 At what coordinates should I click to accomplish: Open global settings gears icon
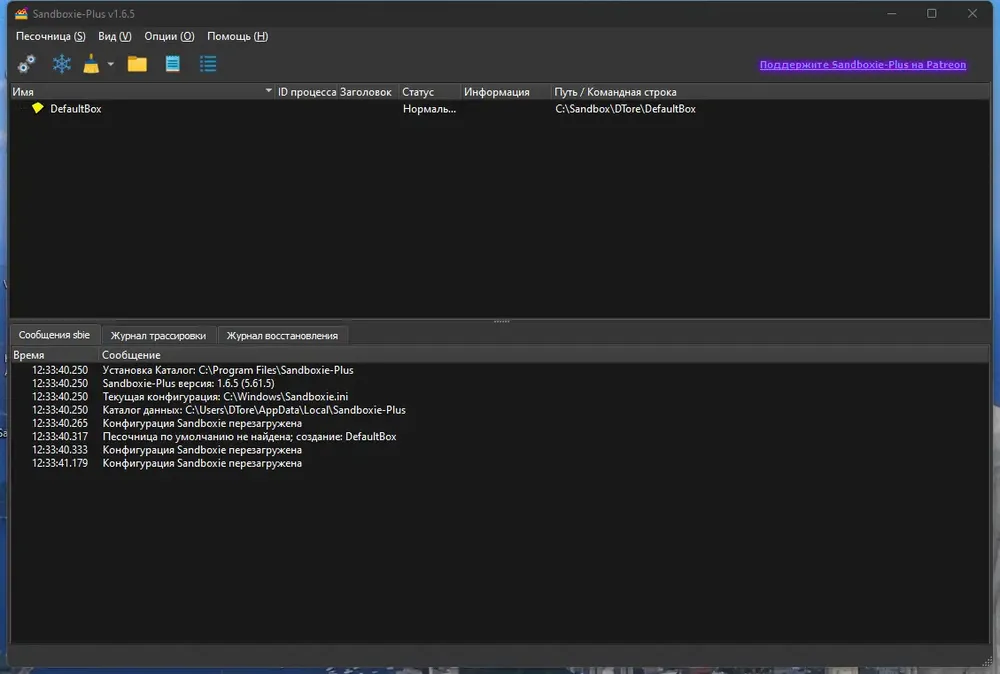coord(26,64)
